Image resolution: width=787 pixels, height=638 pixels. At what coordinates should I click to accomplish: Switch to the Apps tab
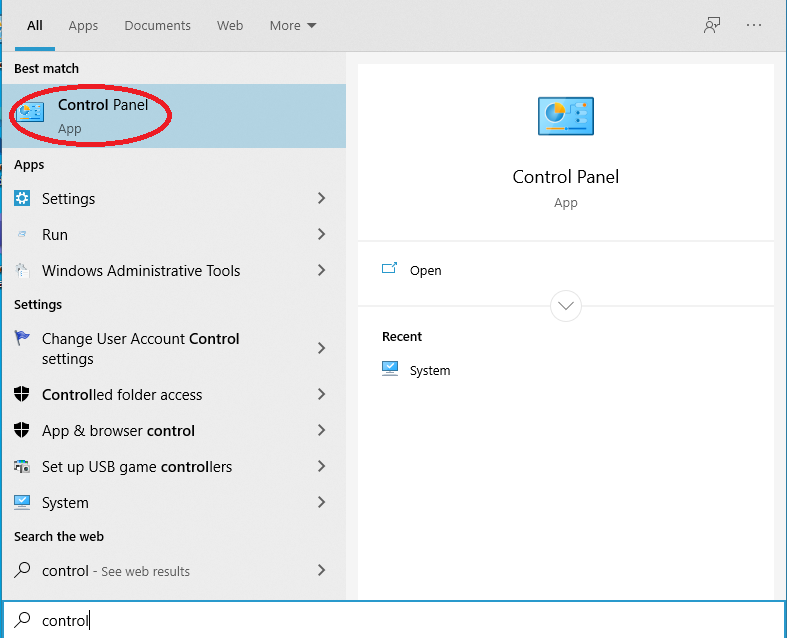[83, 25]
